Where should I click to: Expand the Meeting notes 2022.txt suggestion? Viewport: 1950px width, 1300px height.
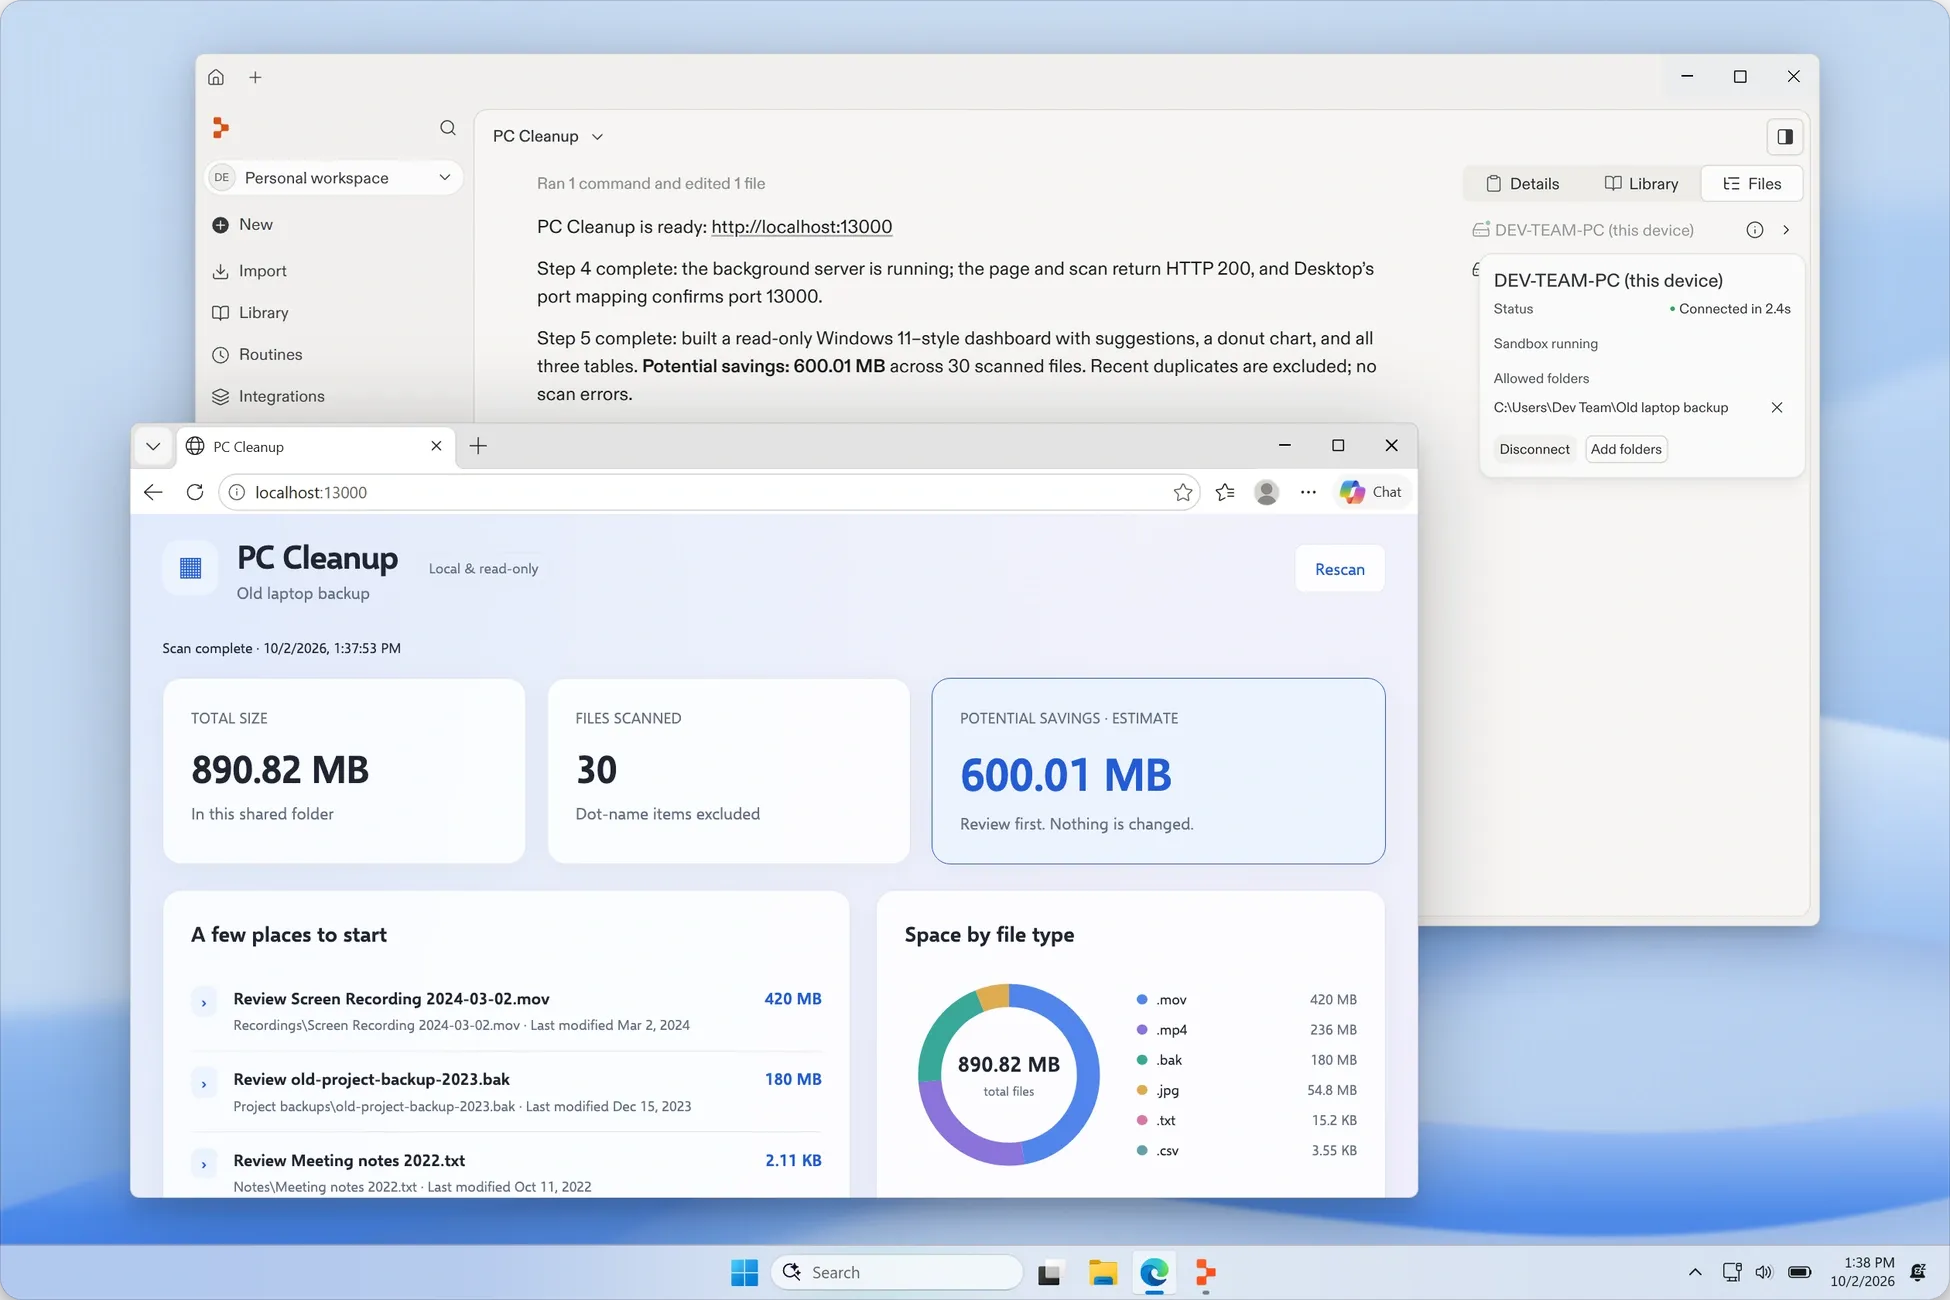pyautogui.click(x=204, y=1164)
